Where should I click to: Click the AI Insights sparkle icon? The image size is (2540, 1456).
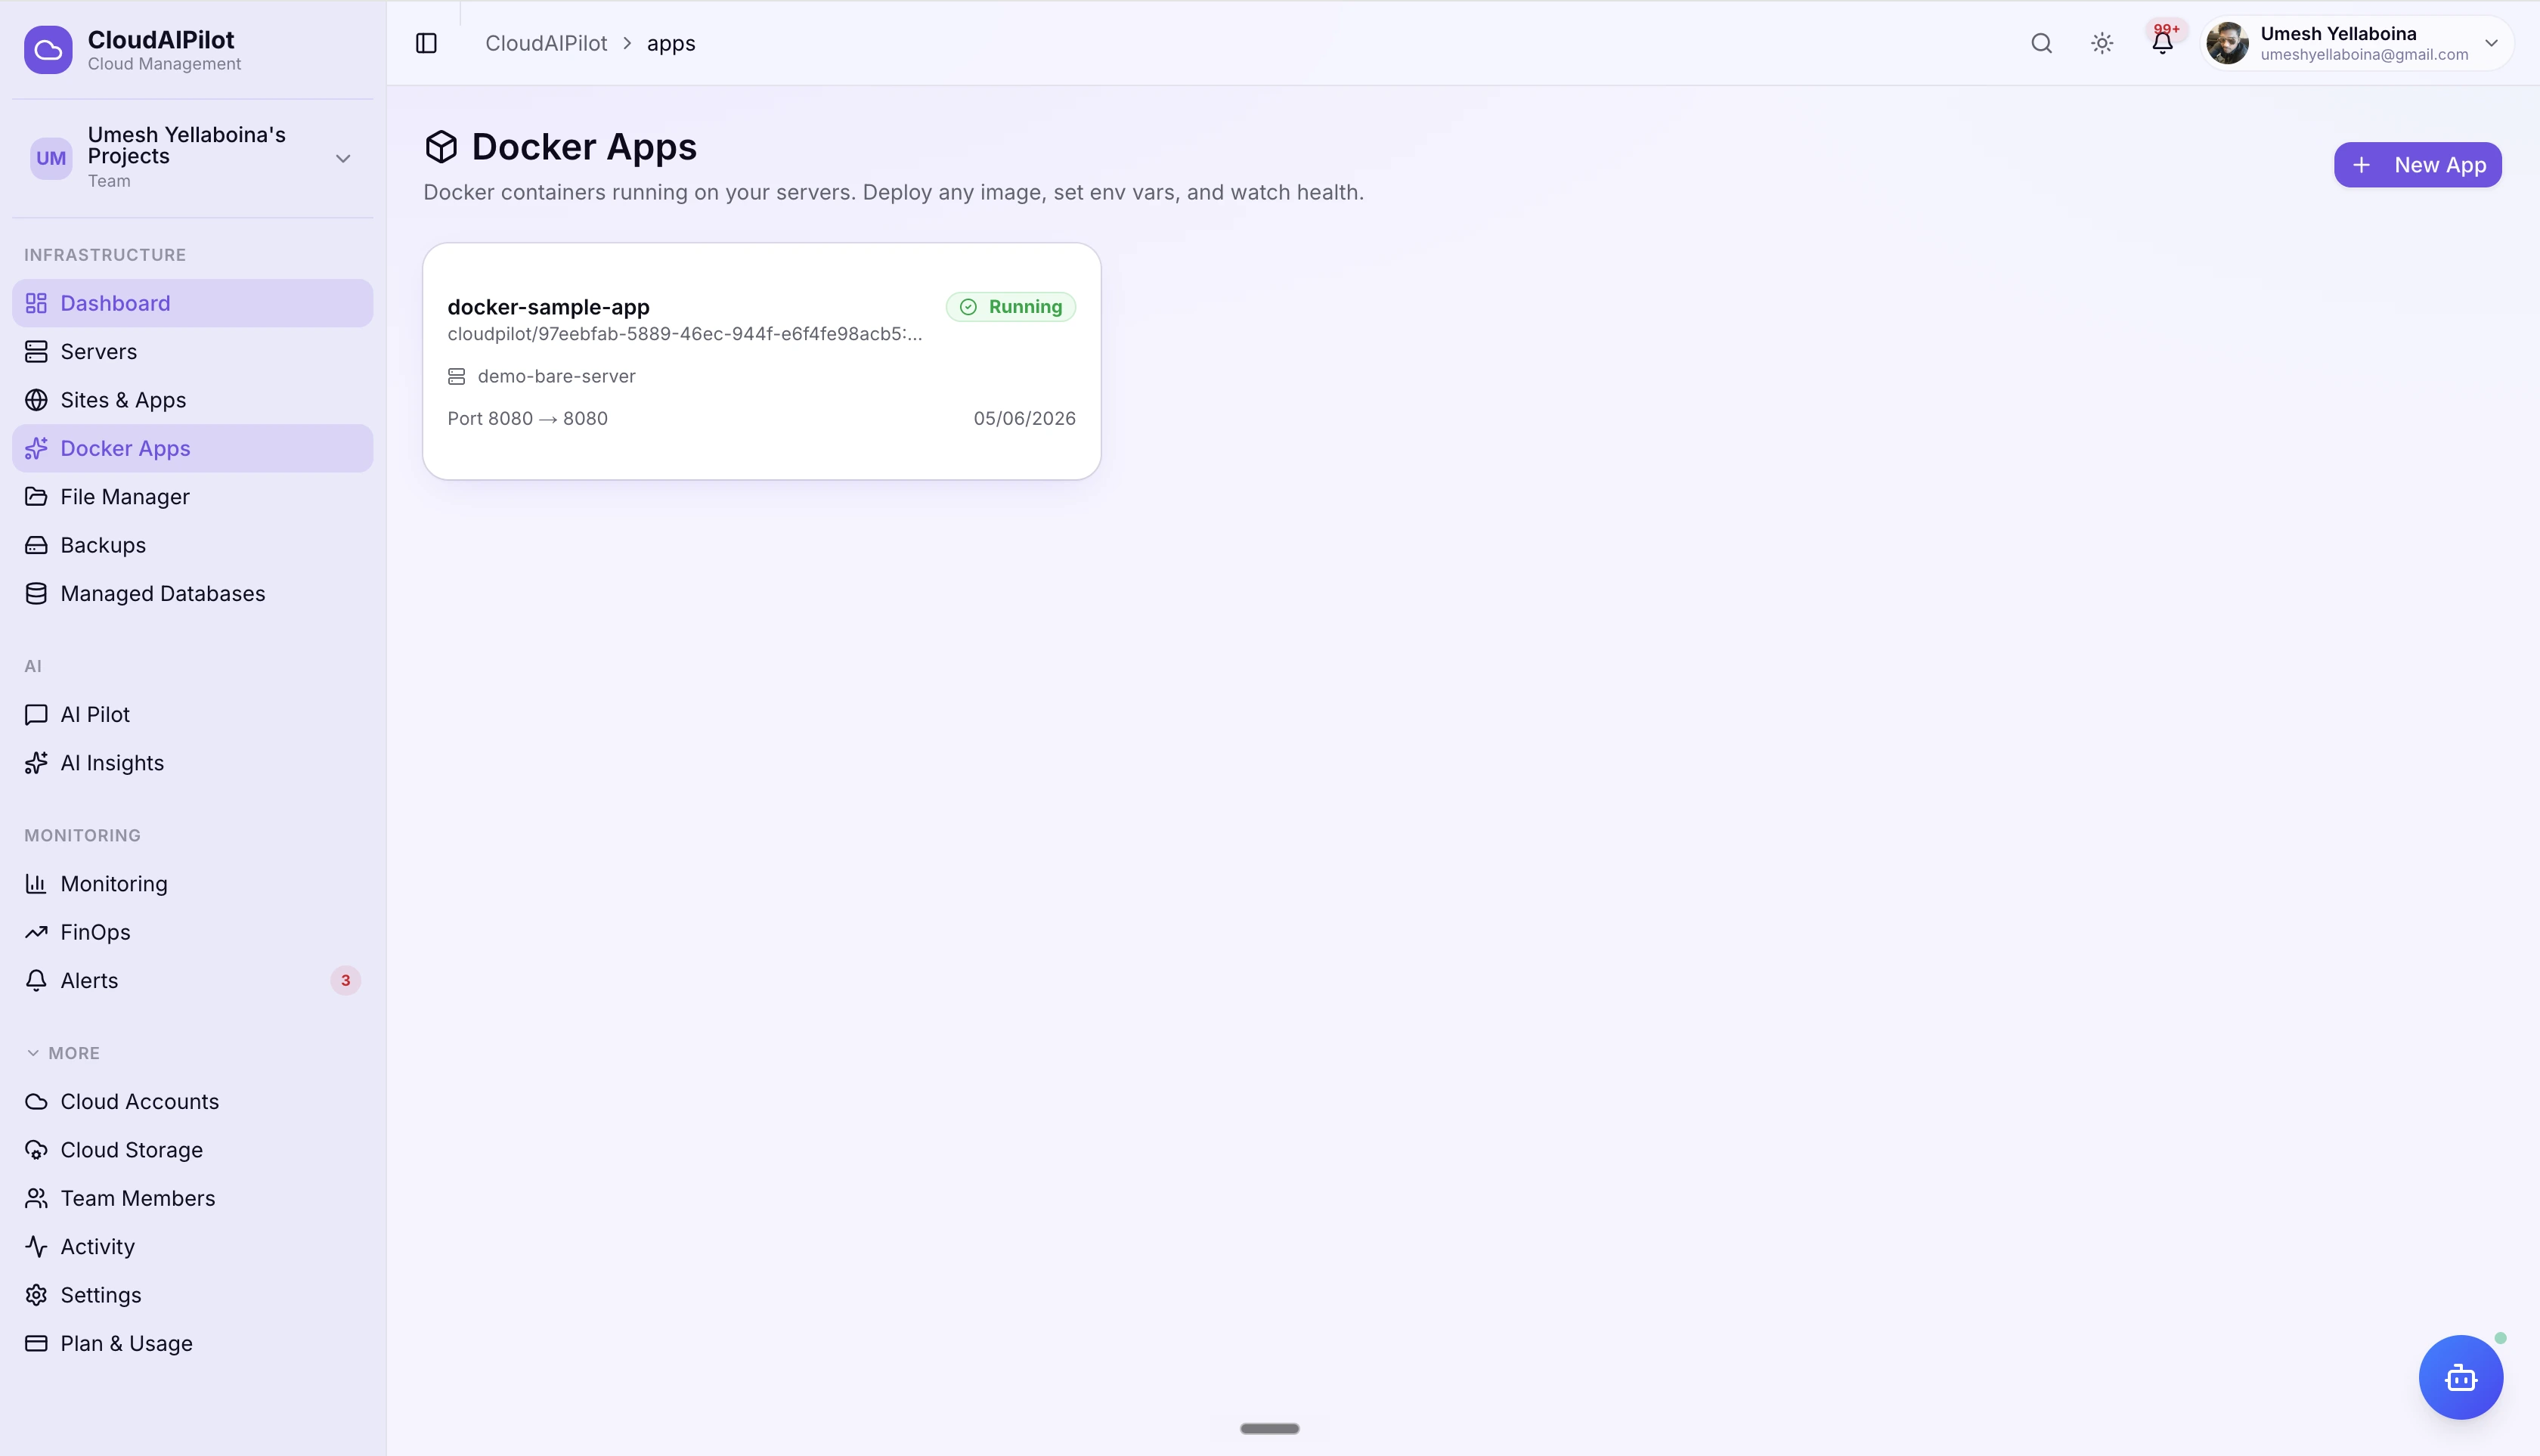[x=36, y=763]
